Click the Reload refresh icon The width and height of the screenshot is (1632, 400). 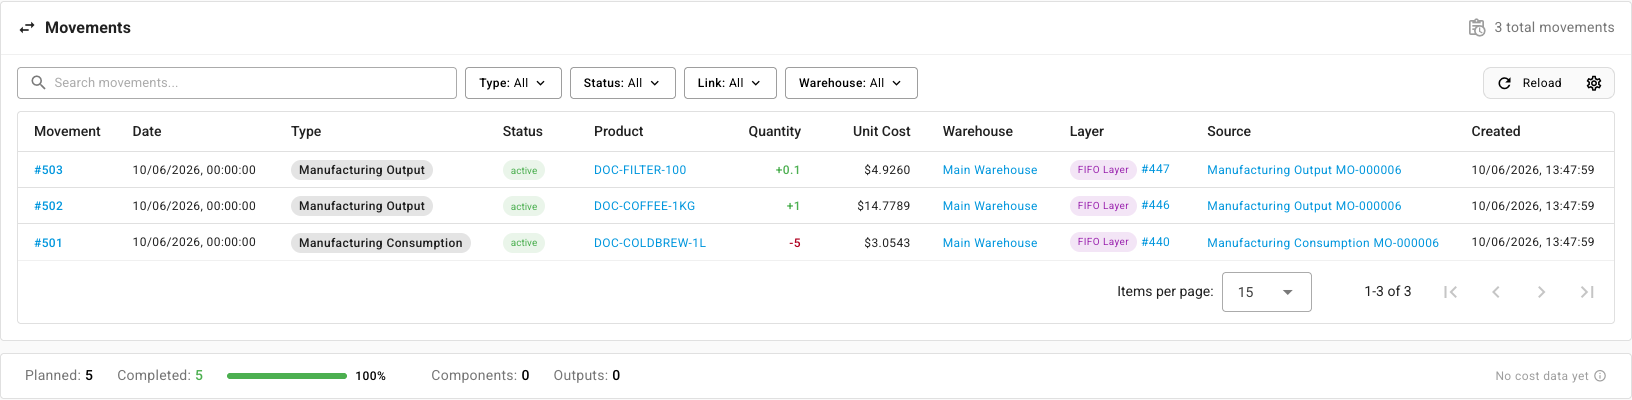1504,83
